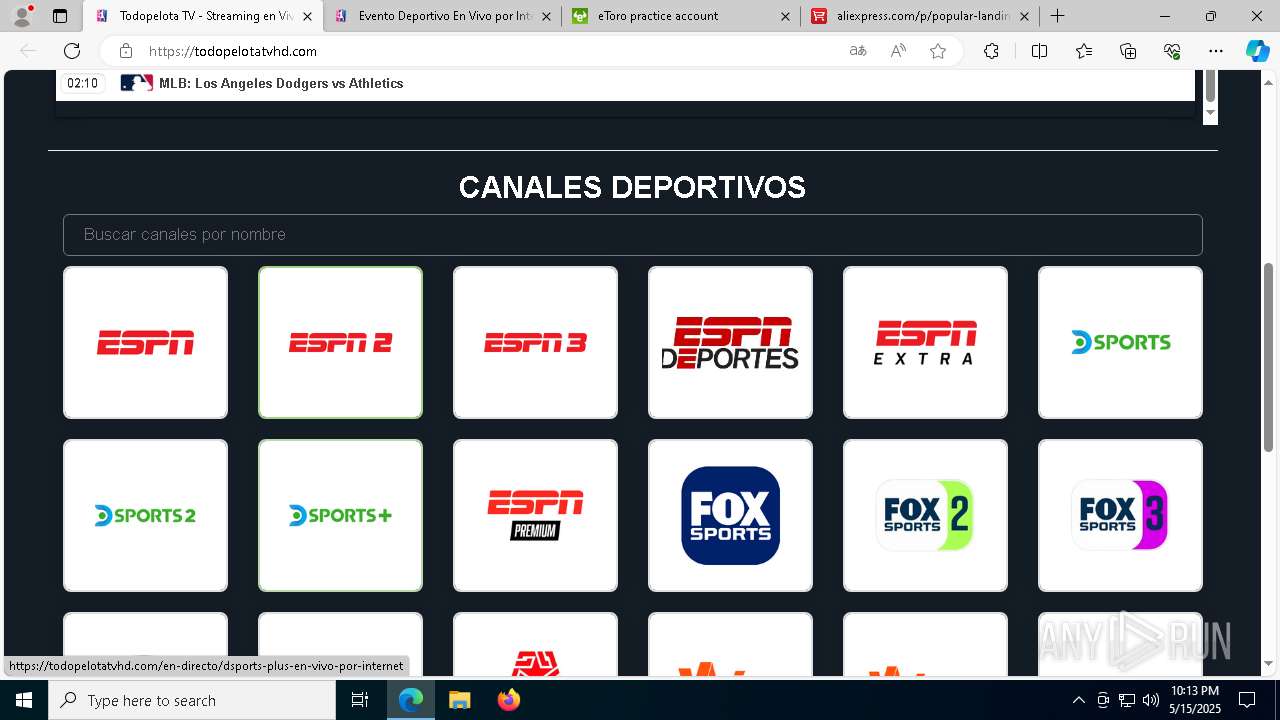Close the eToro practice account tab
Screen dimensions: 1280x720
[785, 16]
